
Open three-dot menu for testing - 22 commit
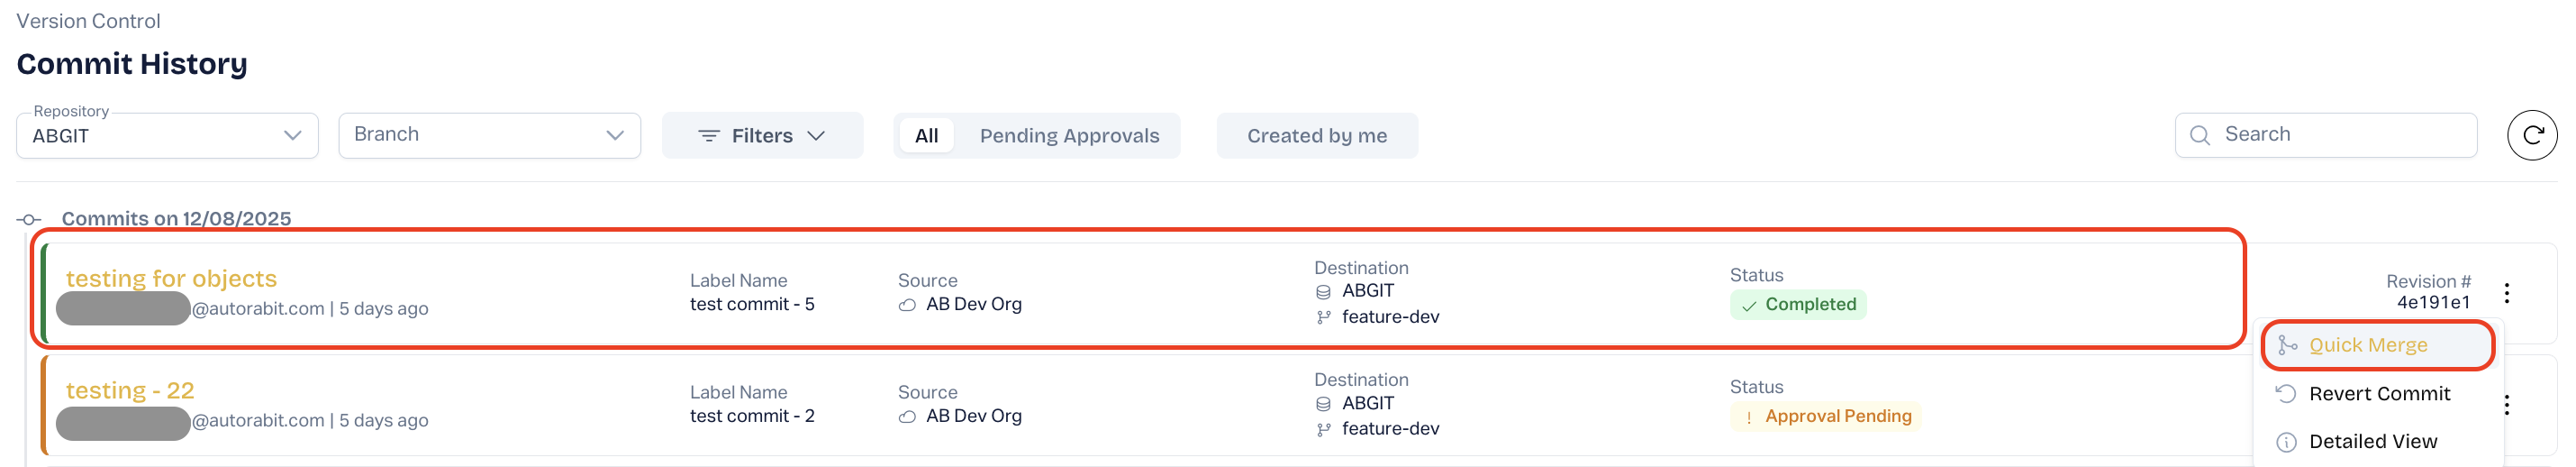point(2506,405)
